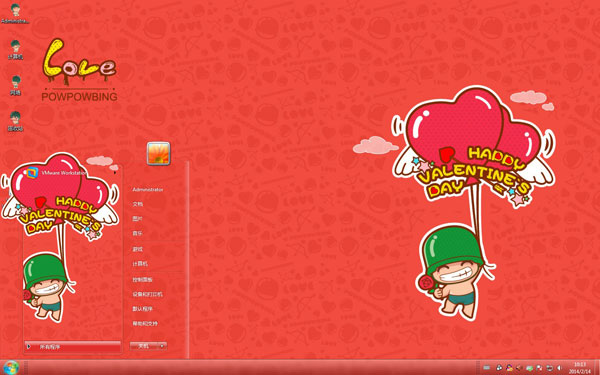Expand 所有程序 all programs list
This screenshot has width=600, height=375.
[x=73, y=347]
